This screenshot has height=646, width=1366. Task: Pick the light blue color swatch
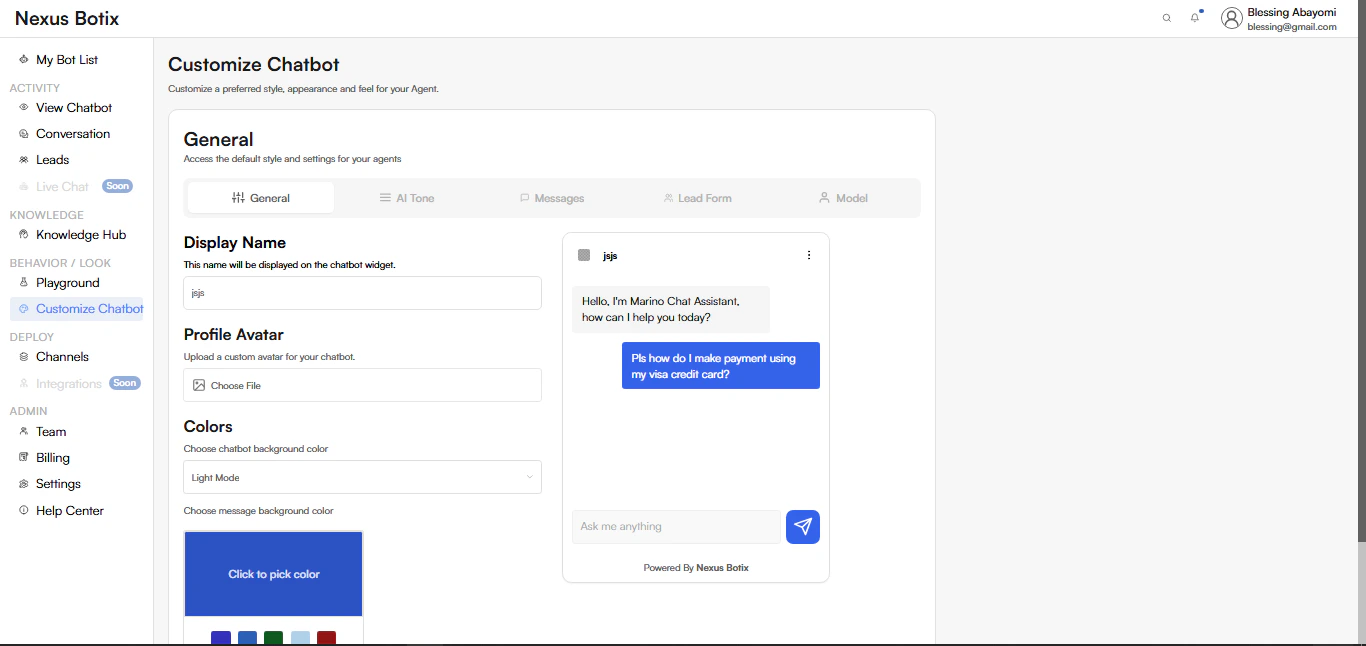[x=300, y=638]
